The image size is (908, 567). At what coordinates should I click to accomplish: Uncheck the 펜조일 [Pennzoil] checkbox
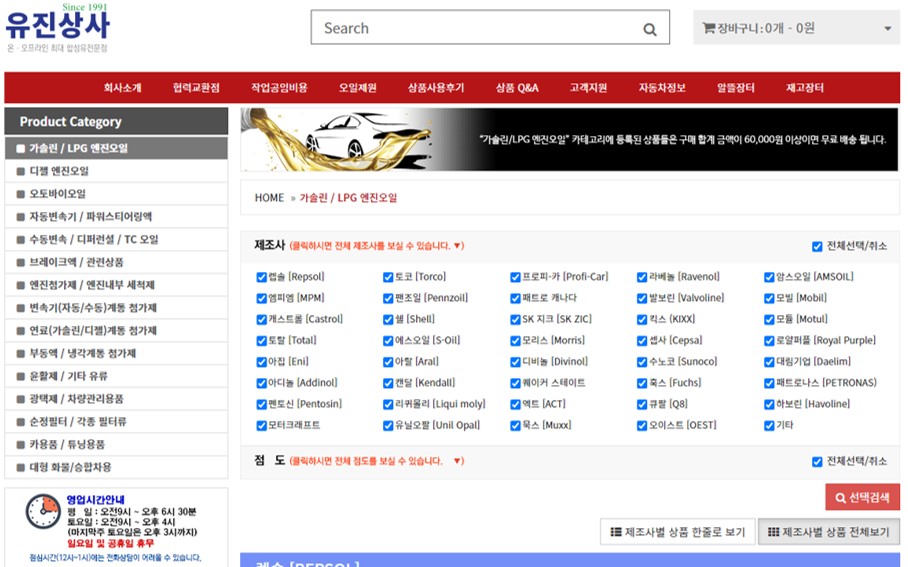click(x=388, y=298)
